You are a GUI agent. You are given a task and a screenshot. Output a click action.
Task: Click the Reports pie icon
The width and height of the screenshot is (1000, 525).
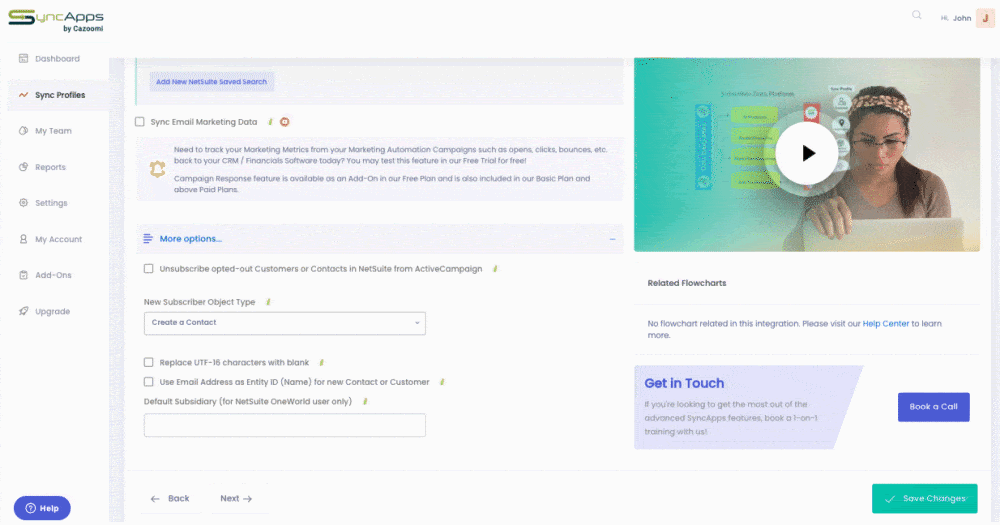click(24, 167)
